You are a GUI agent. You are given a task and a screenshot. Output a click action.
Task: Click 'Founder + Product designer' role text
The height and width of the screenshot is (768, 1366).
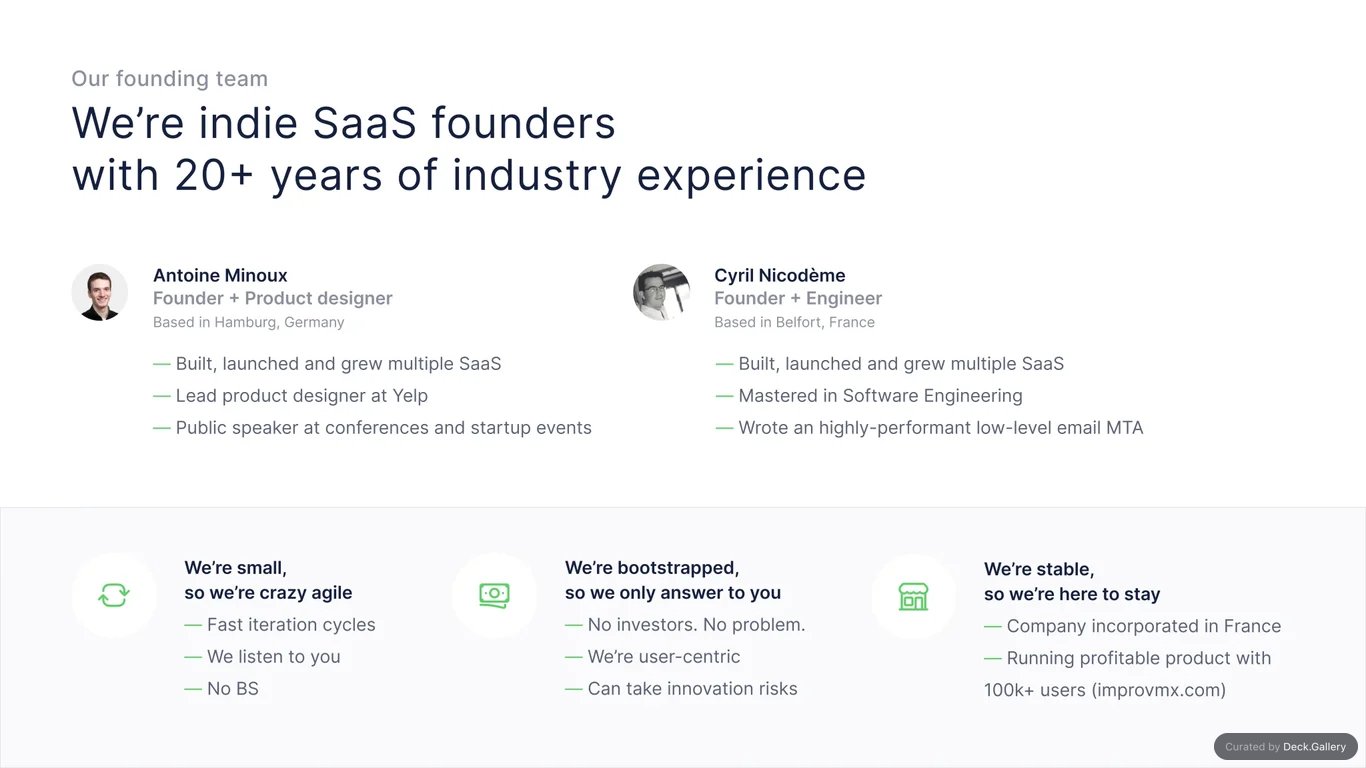[x=273, y=298]
